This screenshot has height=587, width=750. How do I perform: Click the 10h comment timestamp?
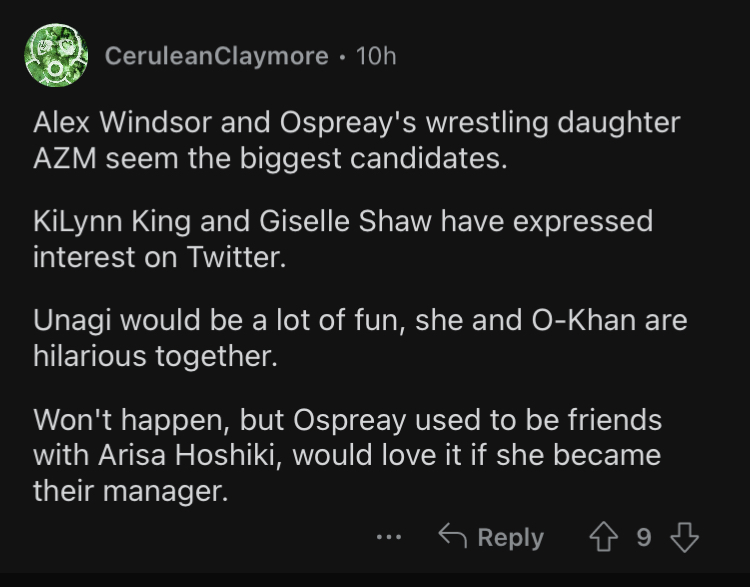coord(376,57)
